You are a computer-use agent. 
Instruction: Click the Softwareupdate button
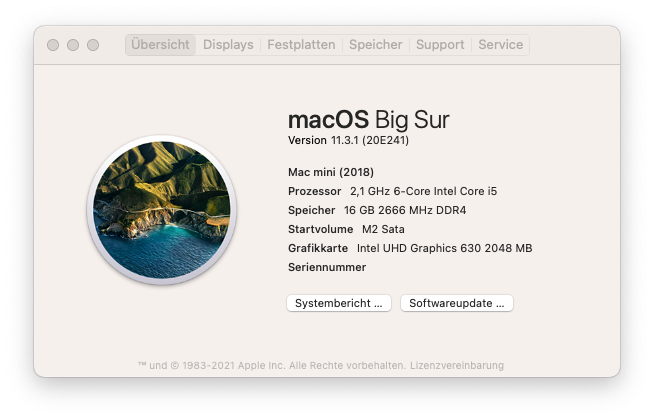coord(457,303)
